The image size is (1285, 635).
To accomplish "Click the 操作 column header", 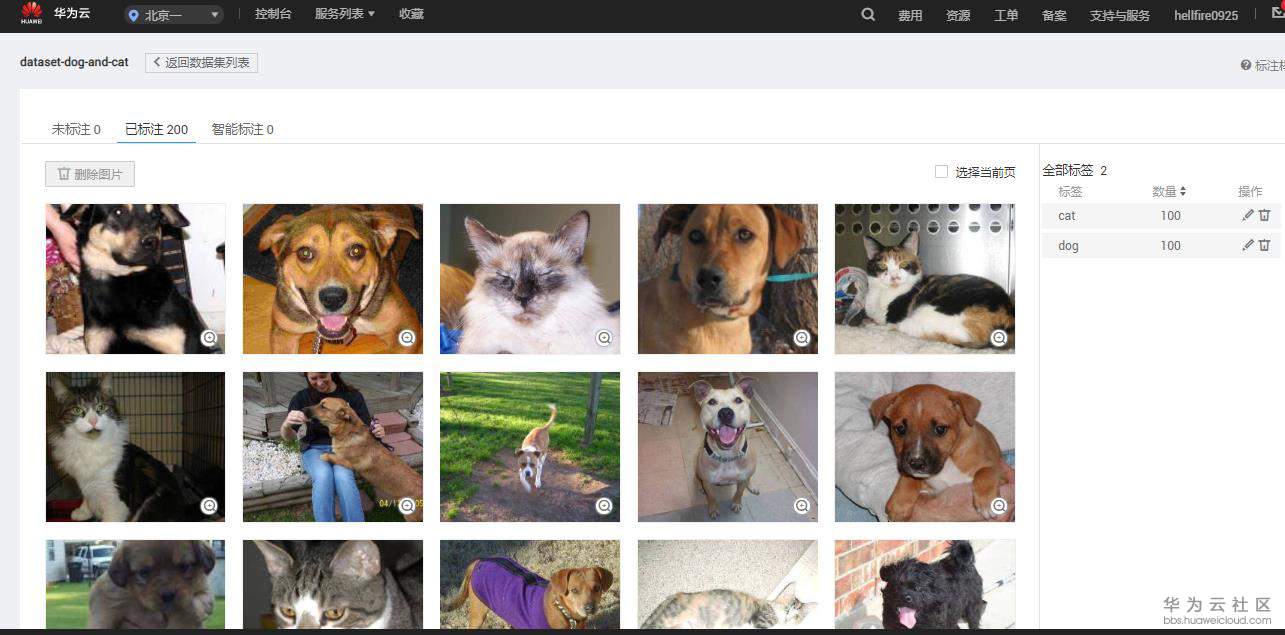I will click(x=1250, y=191).
